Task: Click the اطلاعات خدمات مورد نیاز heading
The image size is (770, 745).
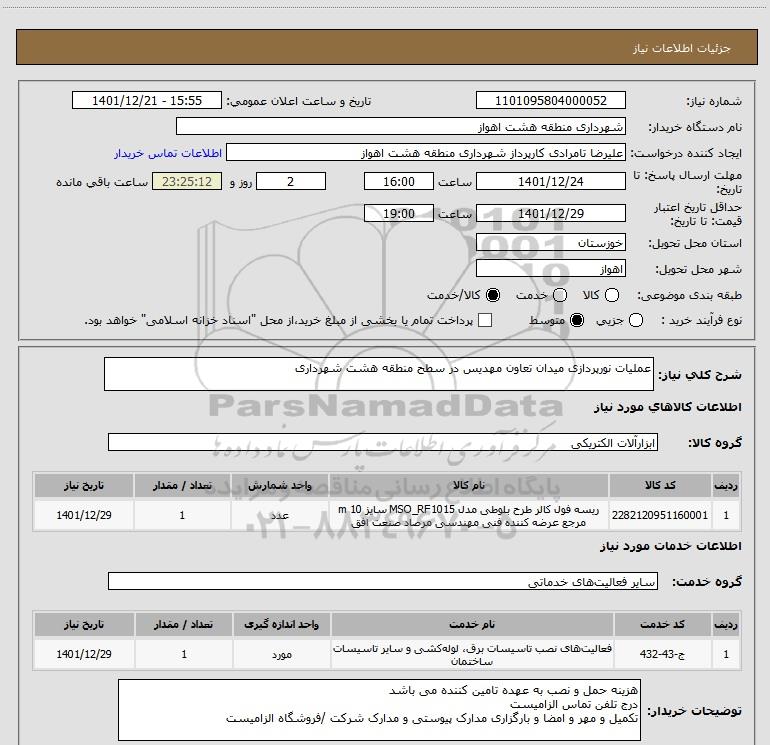Action: (671, 546)
